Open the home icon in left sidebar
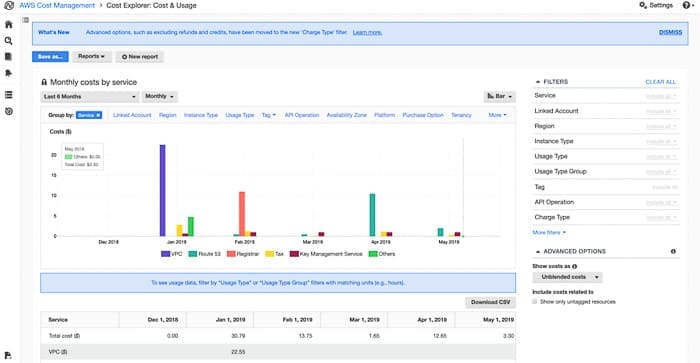Image resolution: width=700 pixels, height=363 pixels. point(8,25)
